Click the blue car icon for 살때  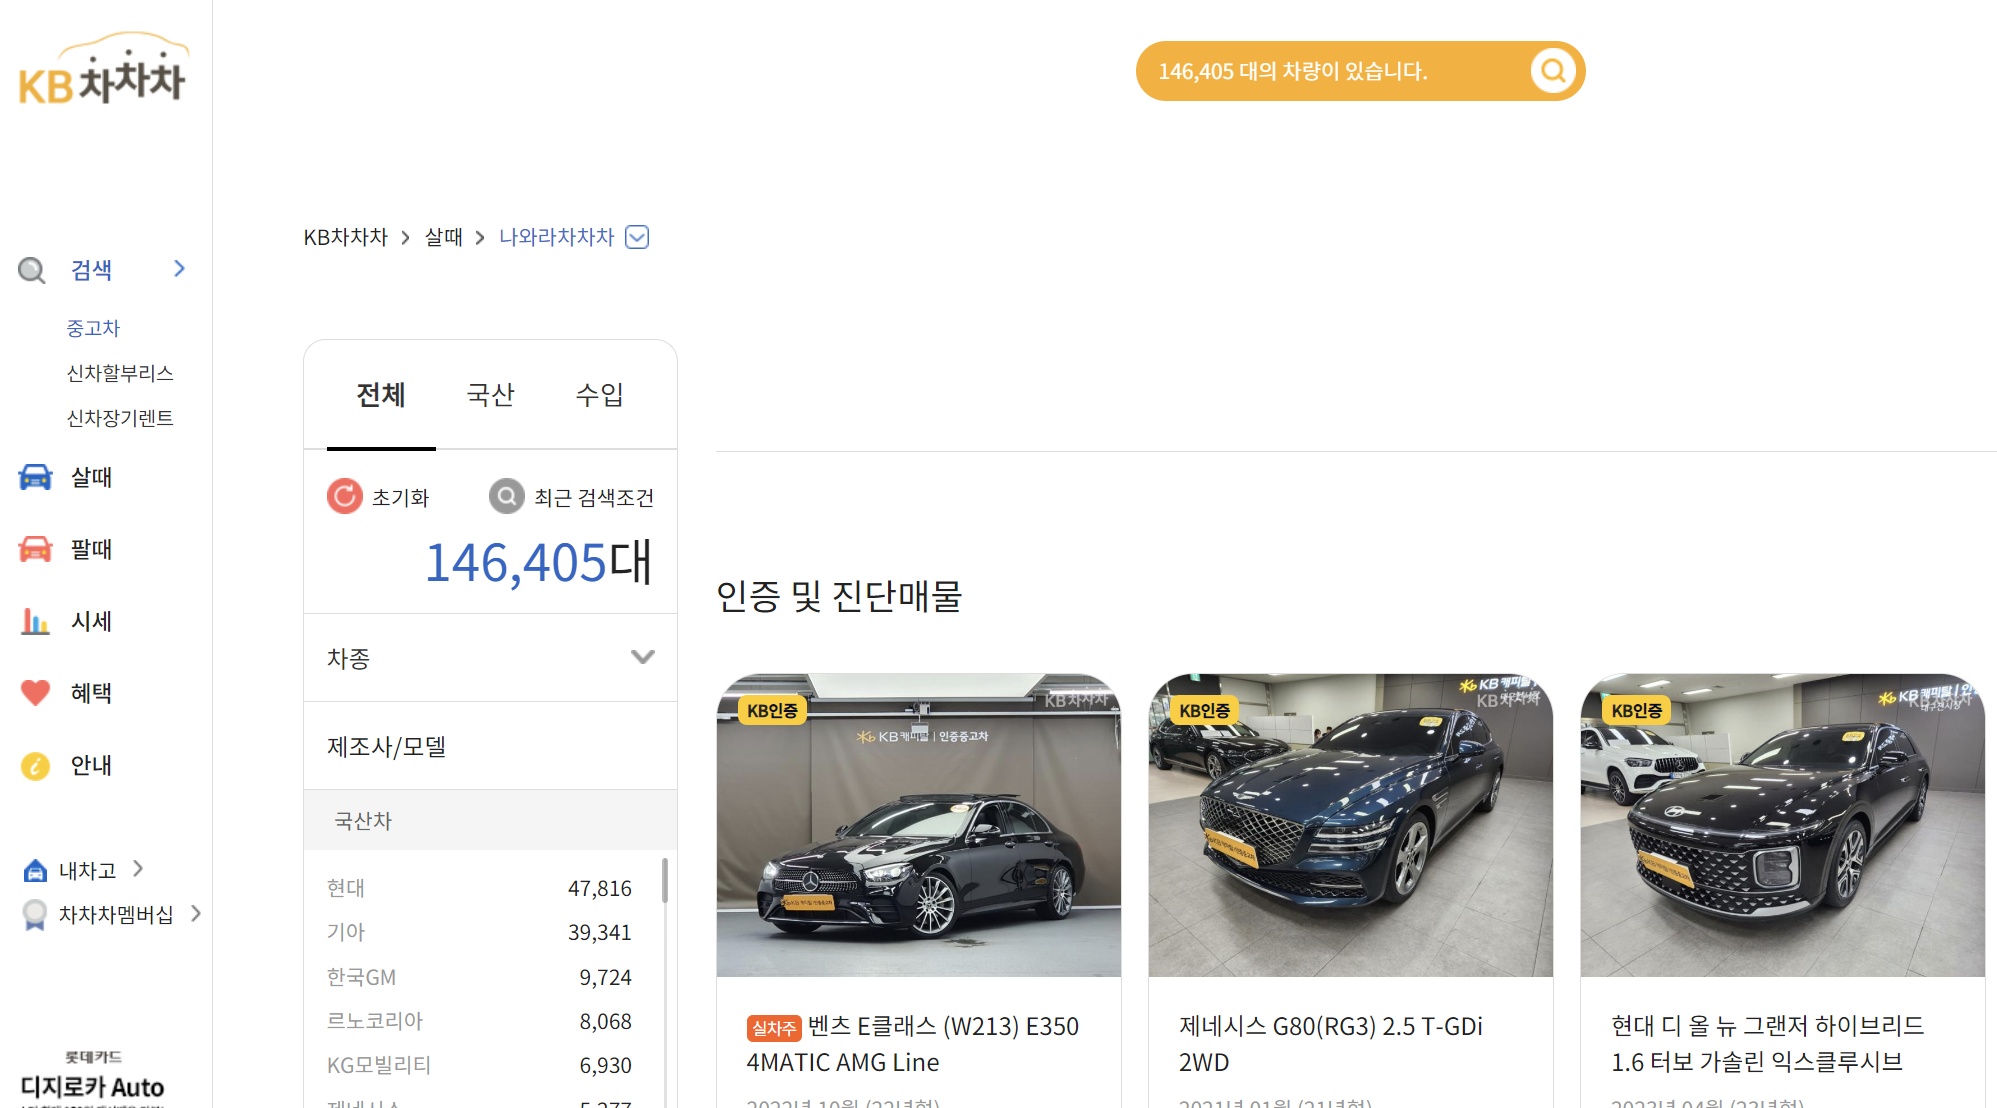pyautogui.click(x=35, y=477)
